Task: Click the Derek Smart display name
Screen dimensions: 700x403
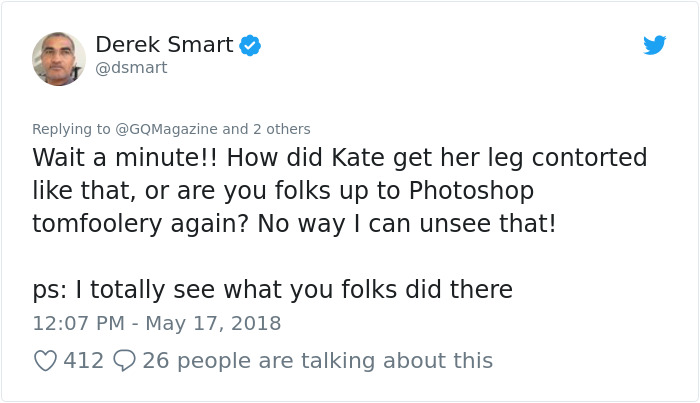Action: coord(164,45)
